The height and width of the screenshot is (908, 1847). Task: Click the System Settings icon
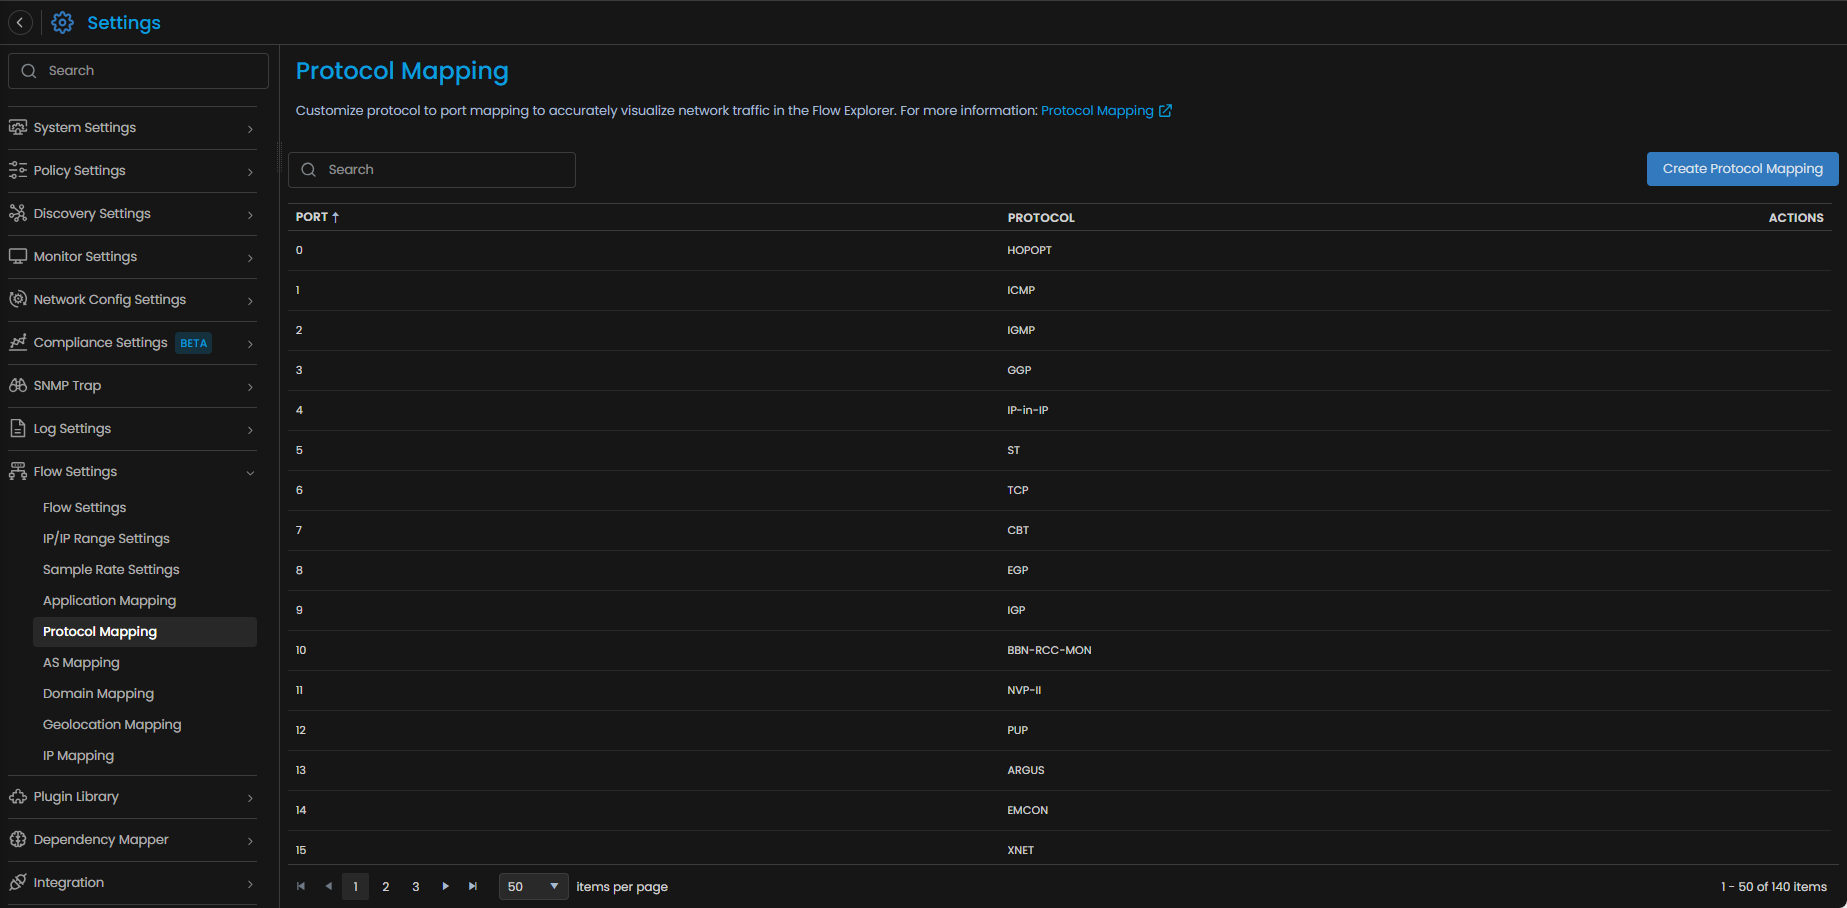(x=18, y=127)
